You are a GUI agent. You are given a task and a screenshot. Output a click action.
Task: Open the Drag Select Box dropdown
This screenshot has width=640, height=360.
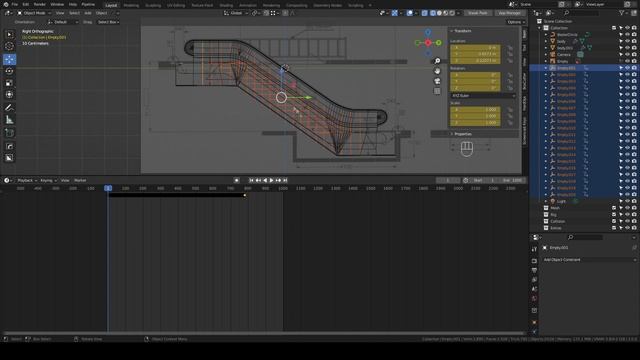tap(108, 22)
